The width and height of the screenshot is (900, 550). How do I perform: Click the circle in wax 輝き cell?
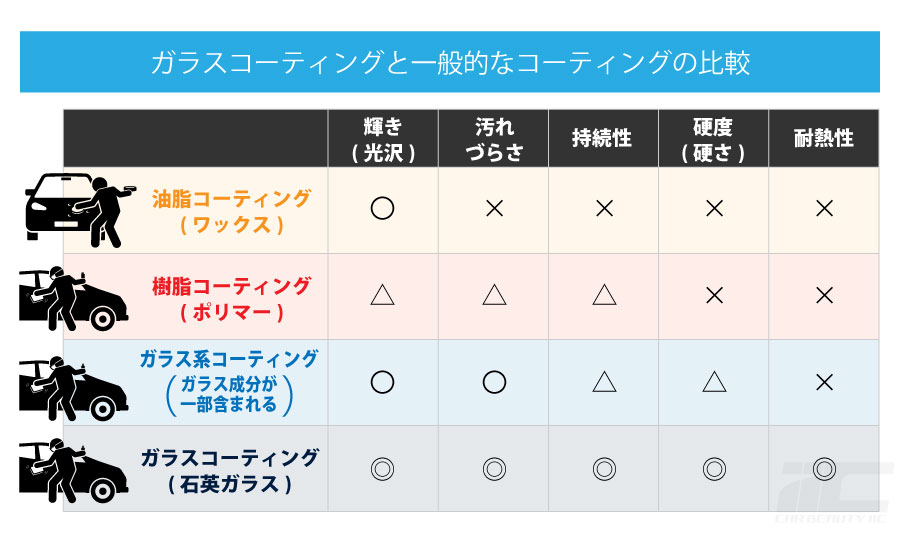(382, 208)
